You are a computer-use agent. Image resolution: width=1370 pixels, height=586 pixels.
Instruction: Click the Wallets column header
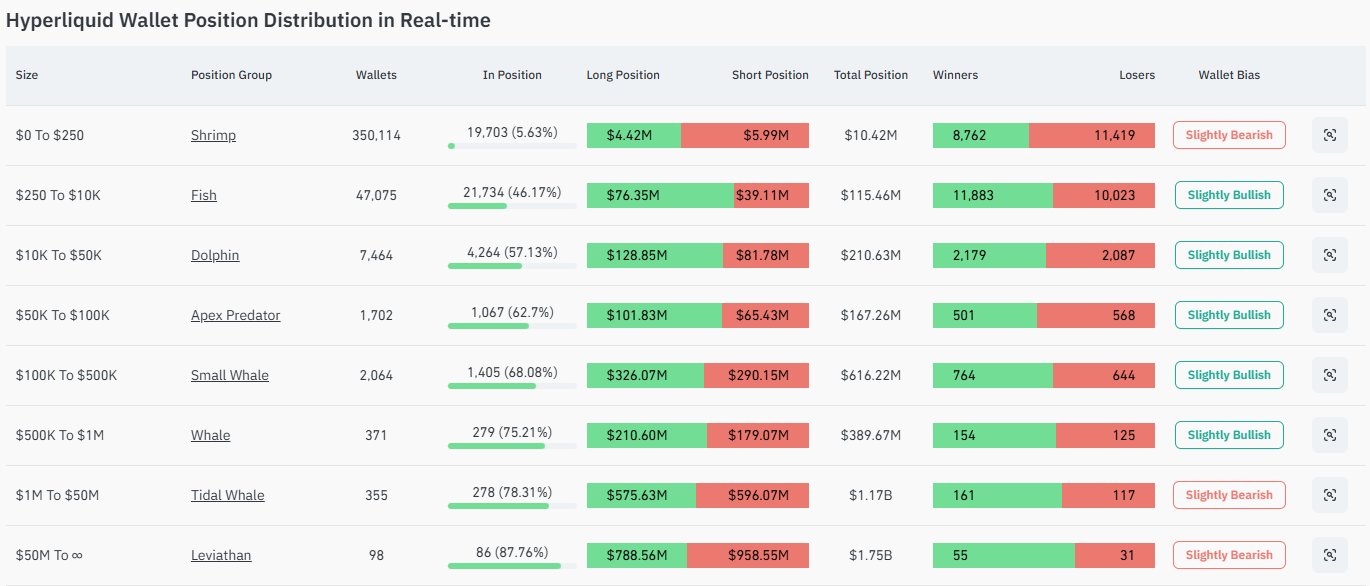click(x=376, y=75)
